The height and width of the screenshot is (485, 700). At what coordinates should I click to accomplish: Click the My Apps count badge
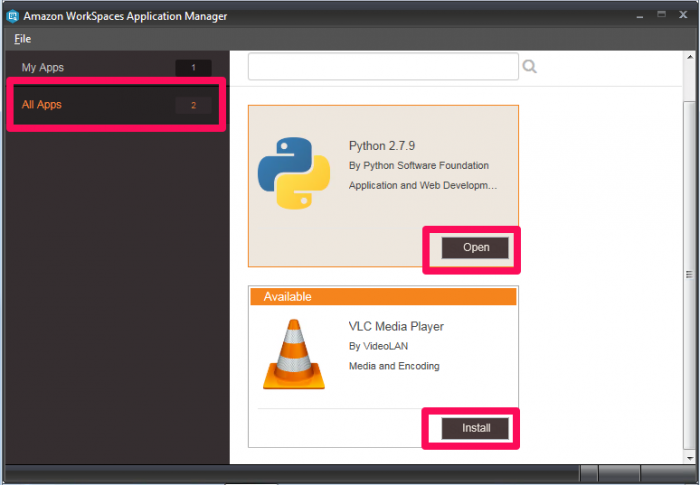[x=193, y=67]
